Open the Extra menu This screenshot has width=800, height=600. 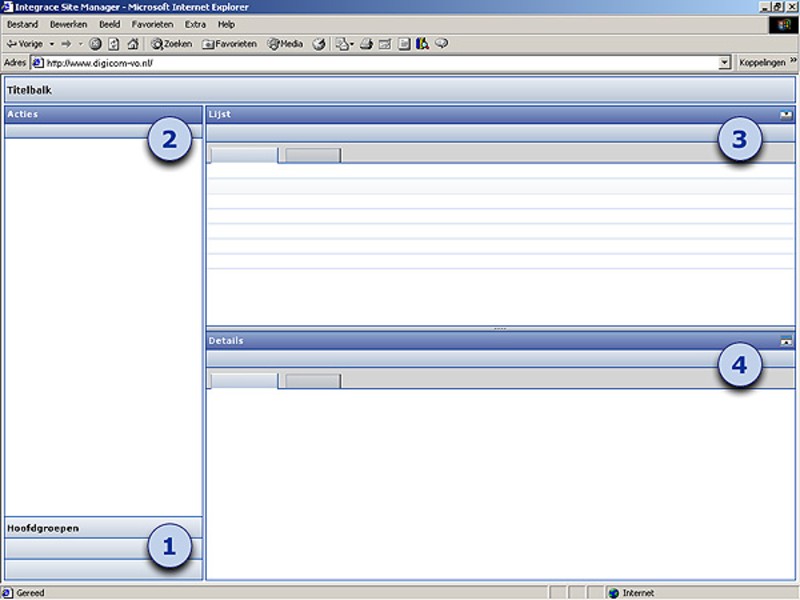point(195,24)
